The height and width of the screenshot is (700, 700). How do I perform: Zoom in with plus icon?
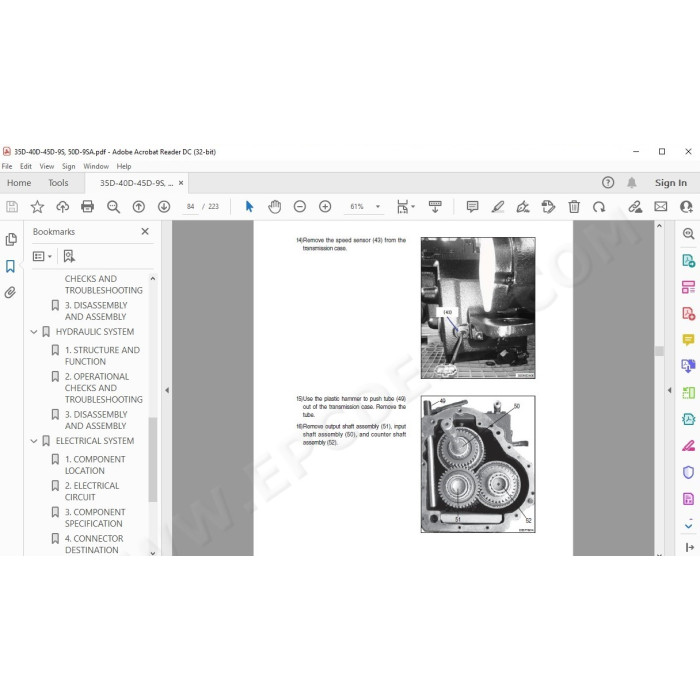click(325, 207)
